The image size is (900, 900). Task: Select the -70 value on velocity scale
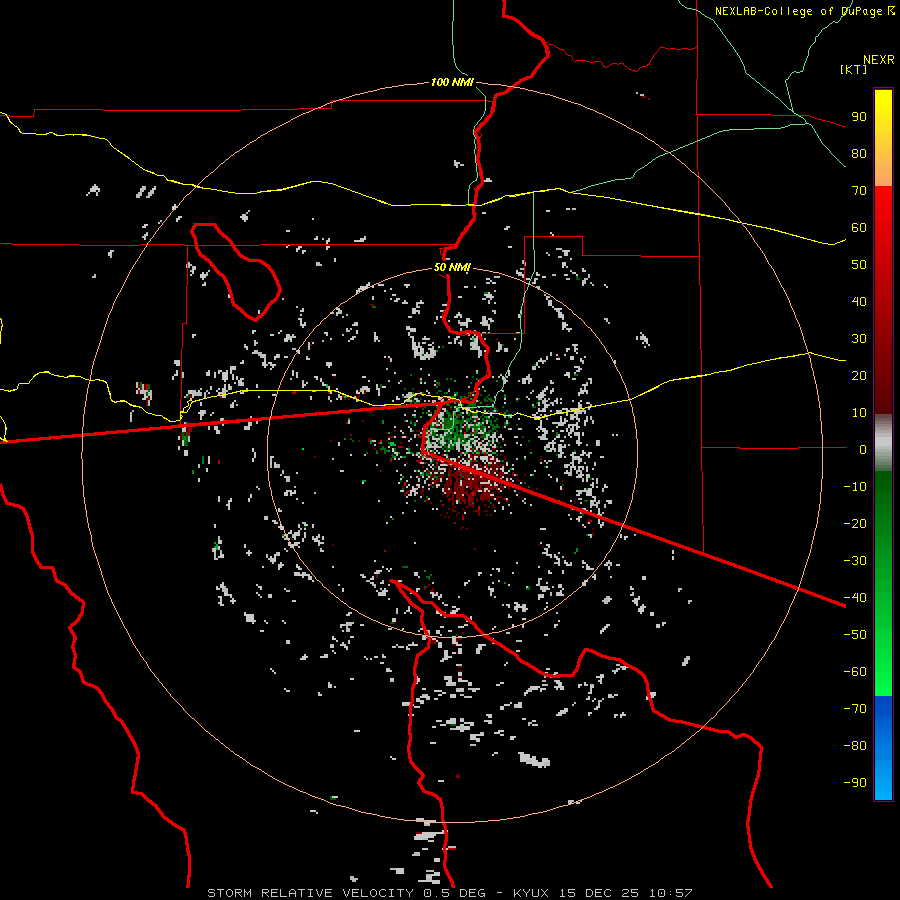click(855, 708)
